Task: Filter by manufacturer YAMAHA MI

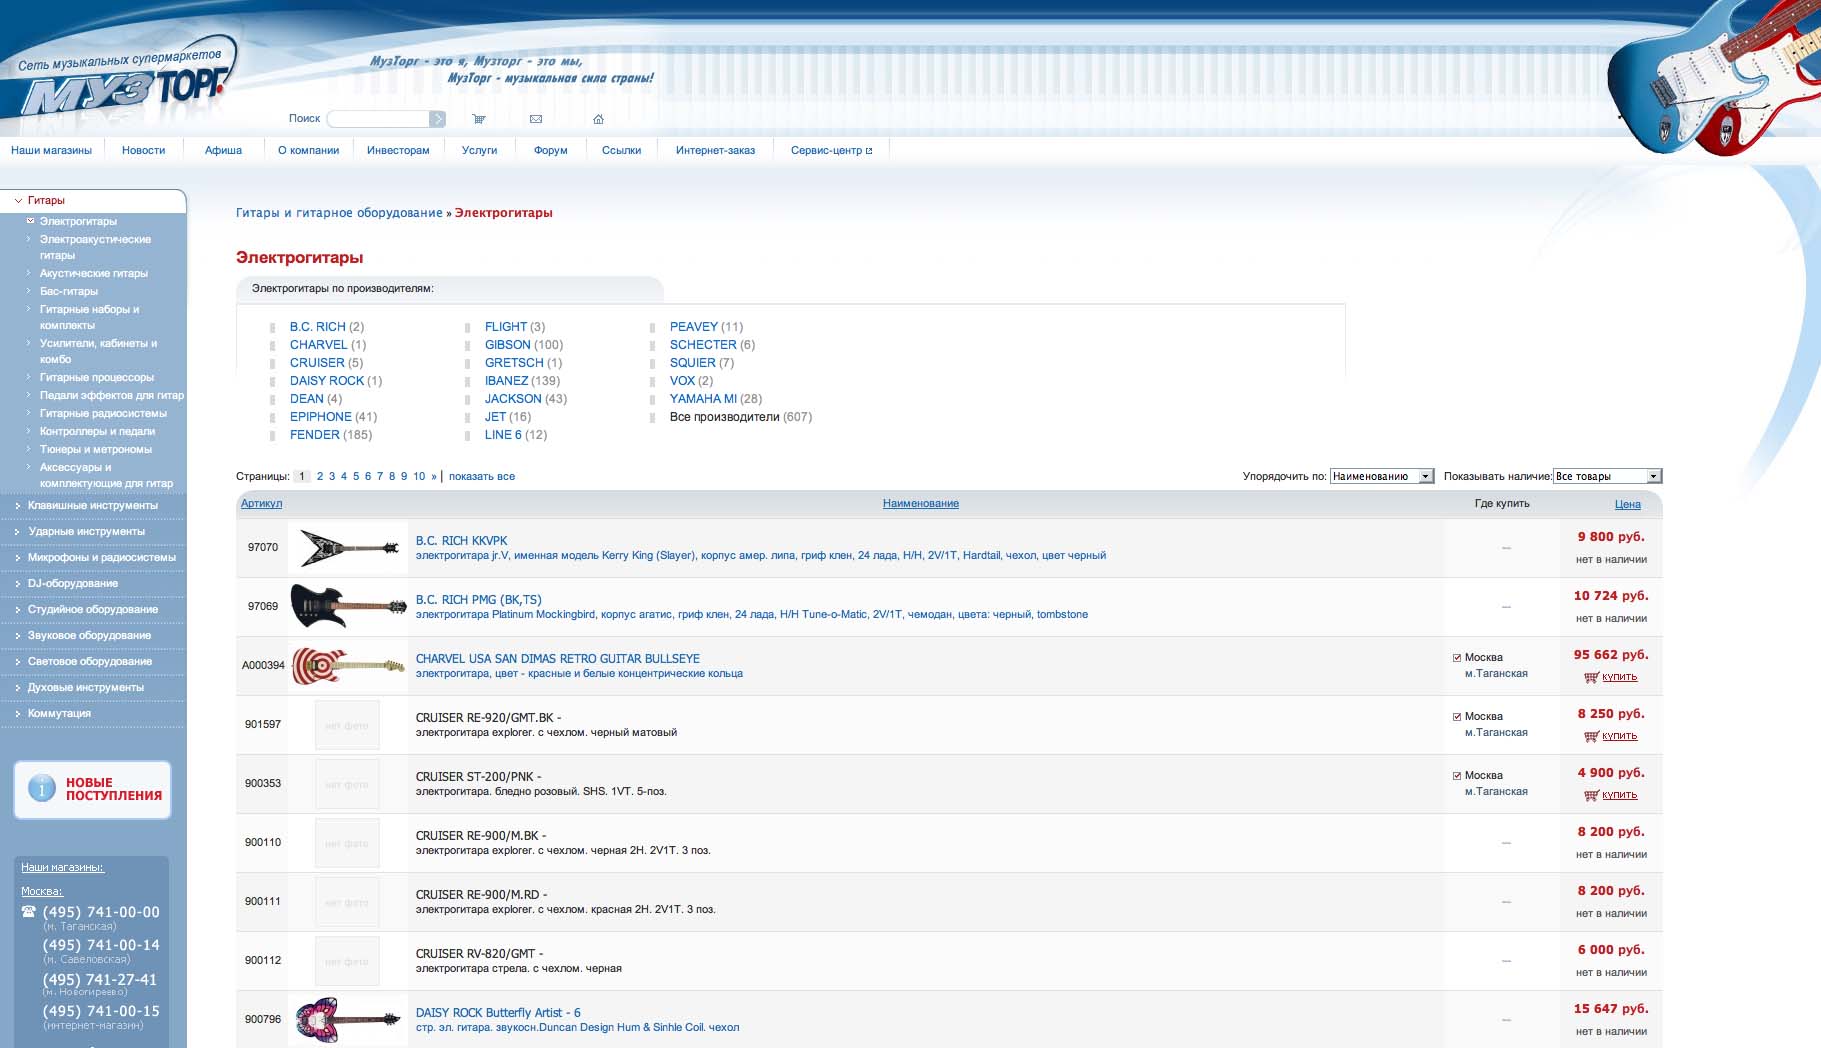Action: click(703, 399)
